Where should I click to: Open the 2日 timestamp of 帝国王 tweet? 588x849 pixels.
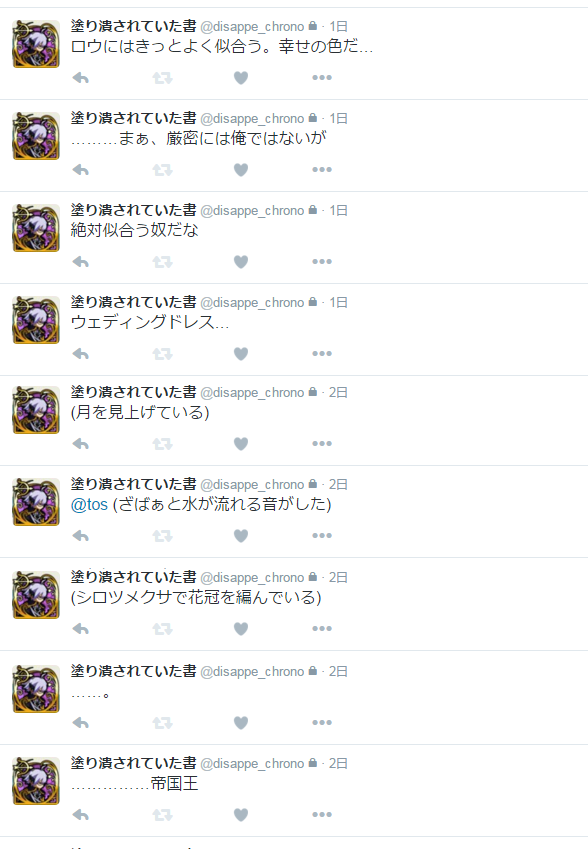[x=338, y=763]
